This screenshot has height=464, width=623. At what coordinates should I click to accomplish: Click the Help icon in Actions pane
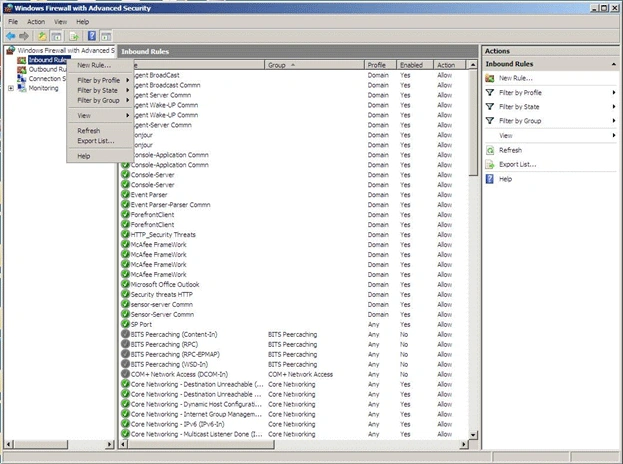tap(490, 179)
